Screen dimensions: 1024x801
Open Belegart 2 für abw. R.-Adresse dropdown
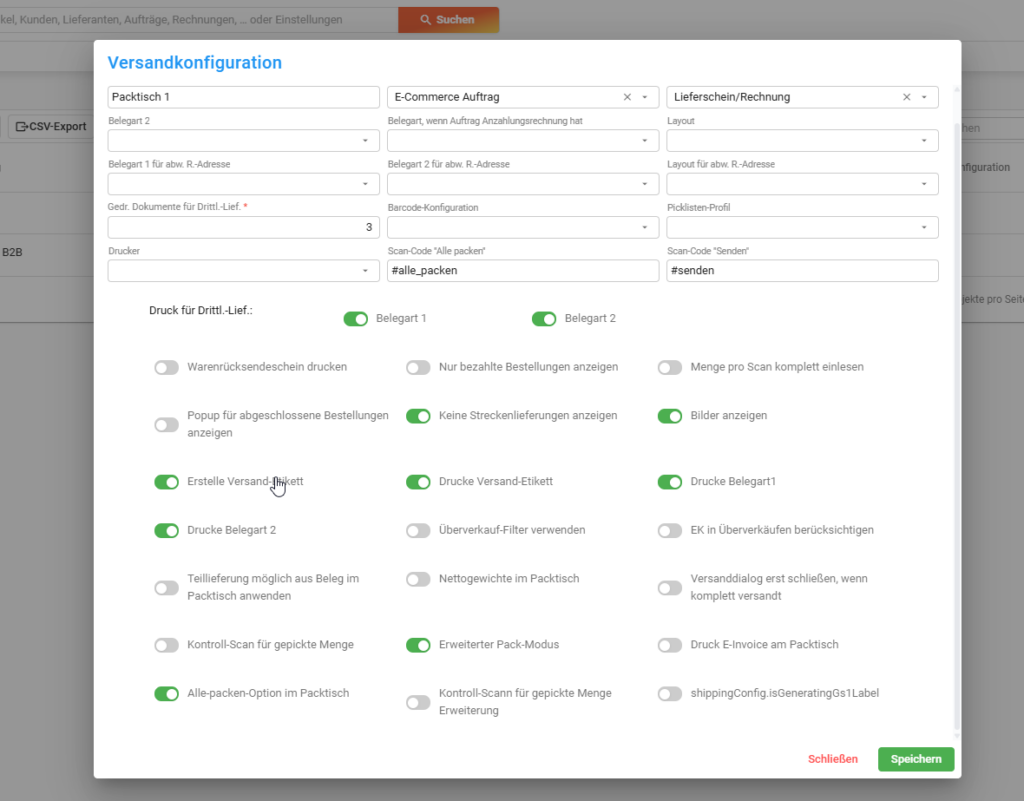click(523, 184)
